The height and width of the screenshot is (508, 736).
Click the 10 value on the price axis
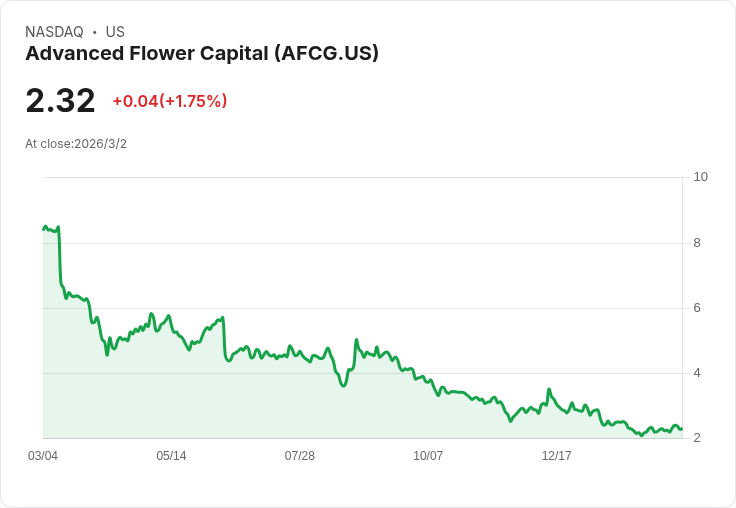point(700,177)
